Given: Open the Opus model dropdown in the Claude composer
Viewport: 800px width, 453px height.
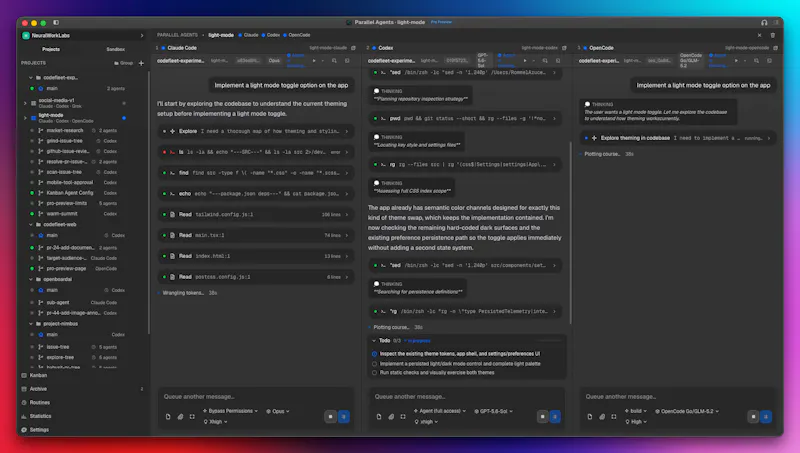Looking at the screenshot, I should tap(278, 411).
